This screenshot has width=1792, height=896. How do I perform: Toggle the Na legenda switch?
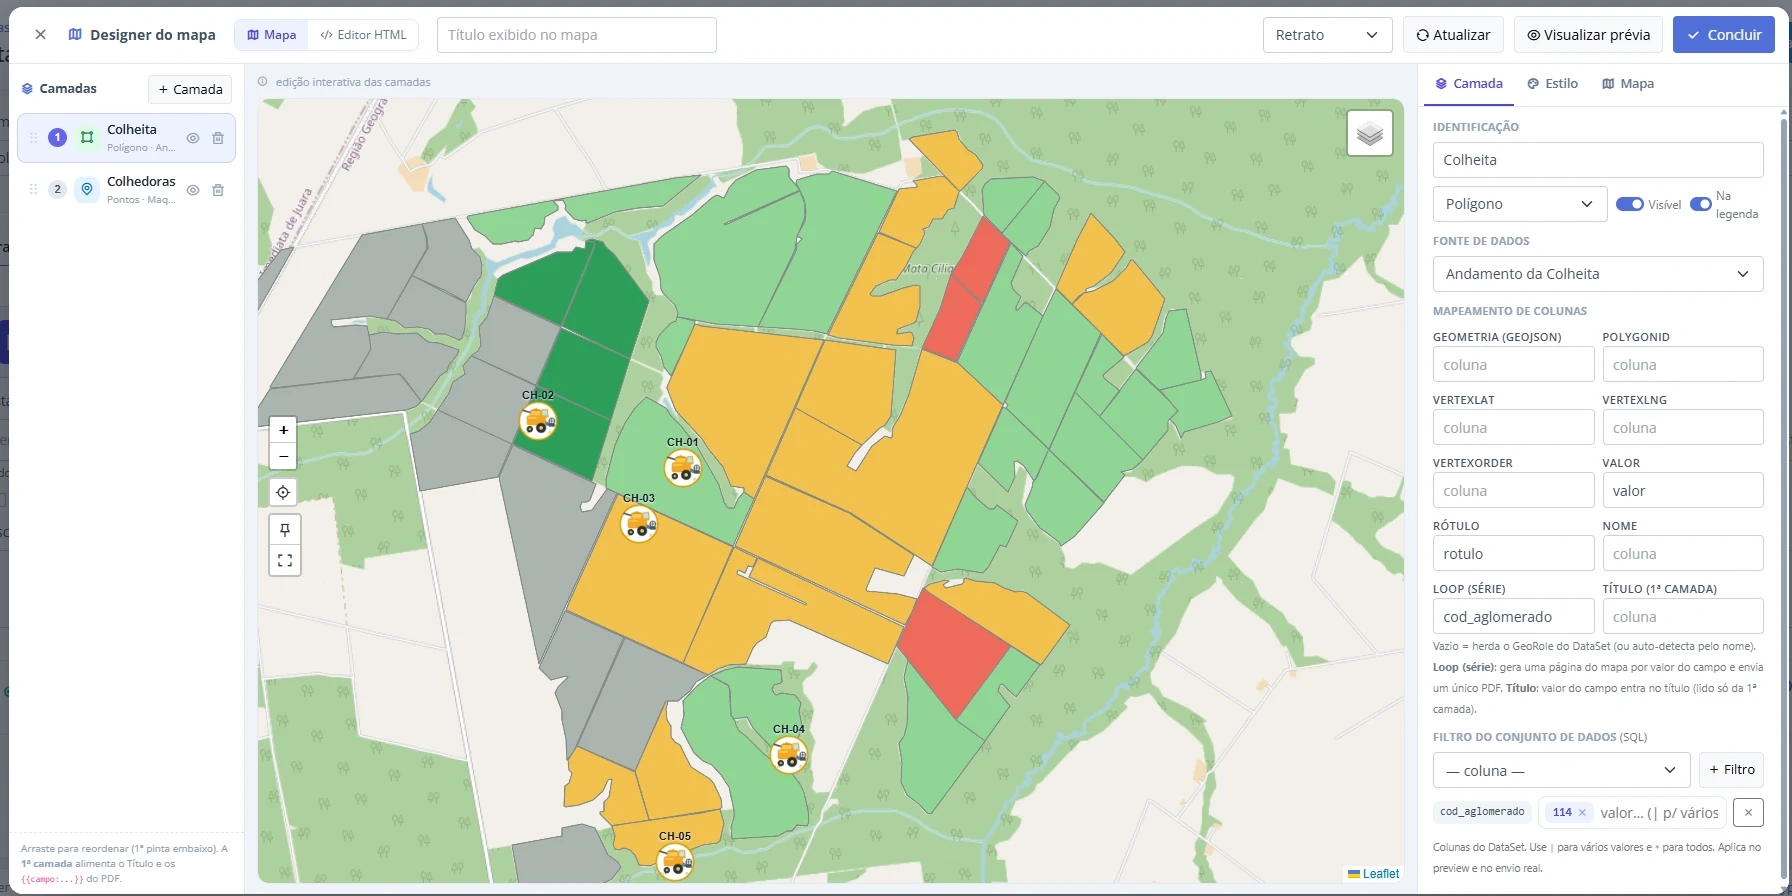[x=1701, y=204]
